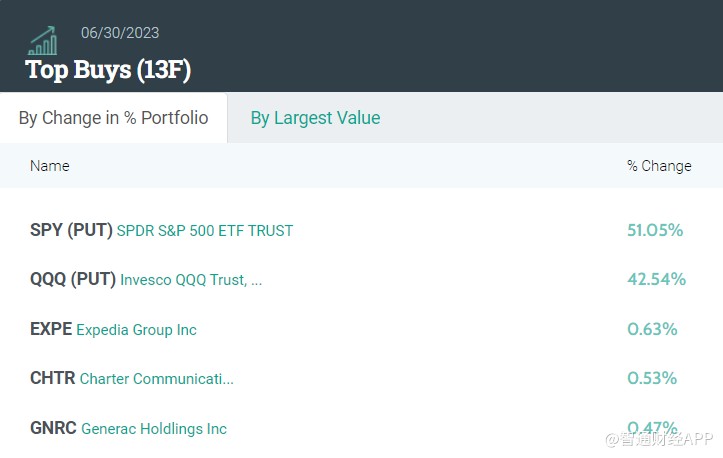This screenshot has width=723, height=458.
Task: Click the 51.05% change value for SPY
Action: click(655, 230)
